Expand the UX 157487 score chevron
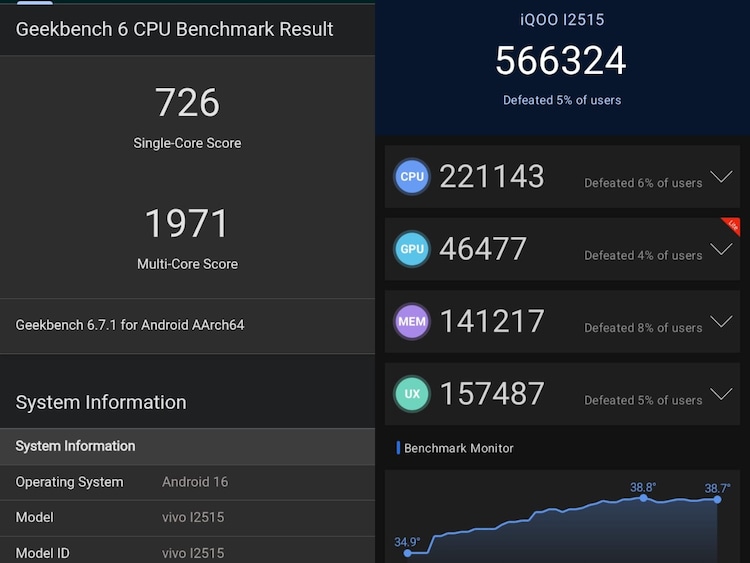The width and height of the screenshot is (750, 563). 721,394
